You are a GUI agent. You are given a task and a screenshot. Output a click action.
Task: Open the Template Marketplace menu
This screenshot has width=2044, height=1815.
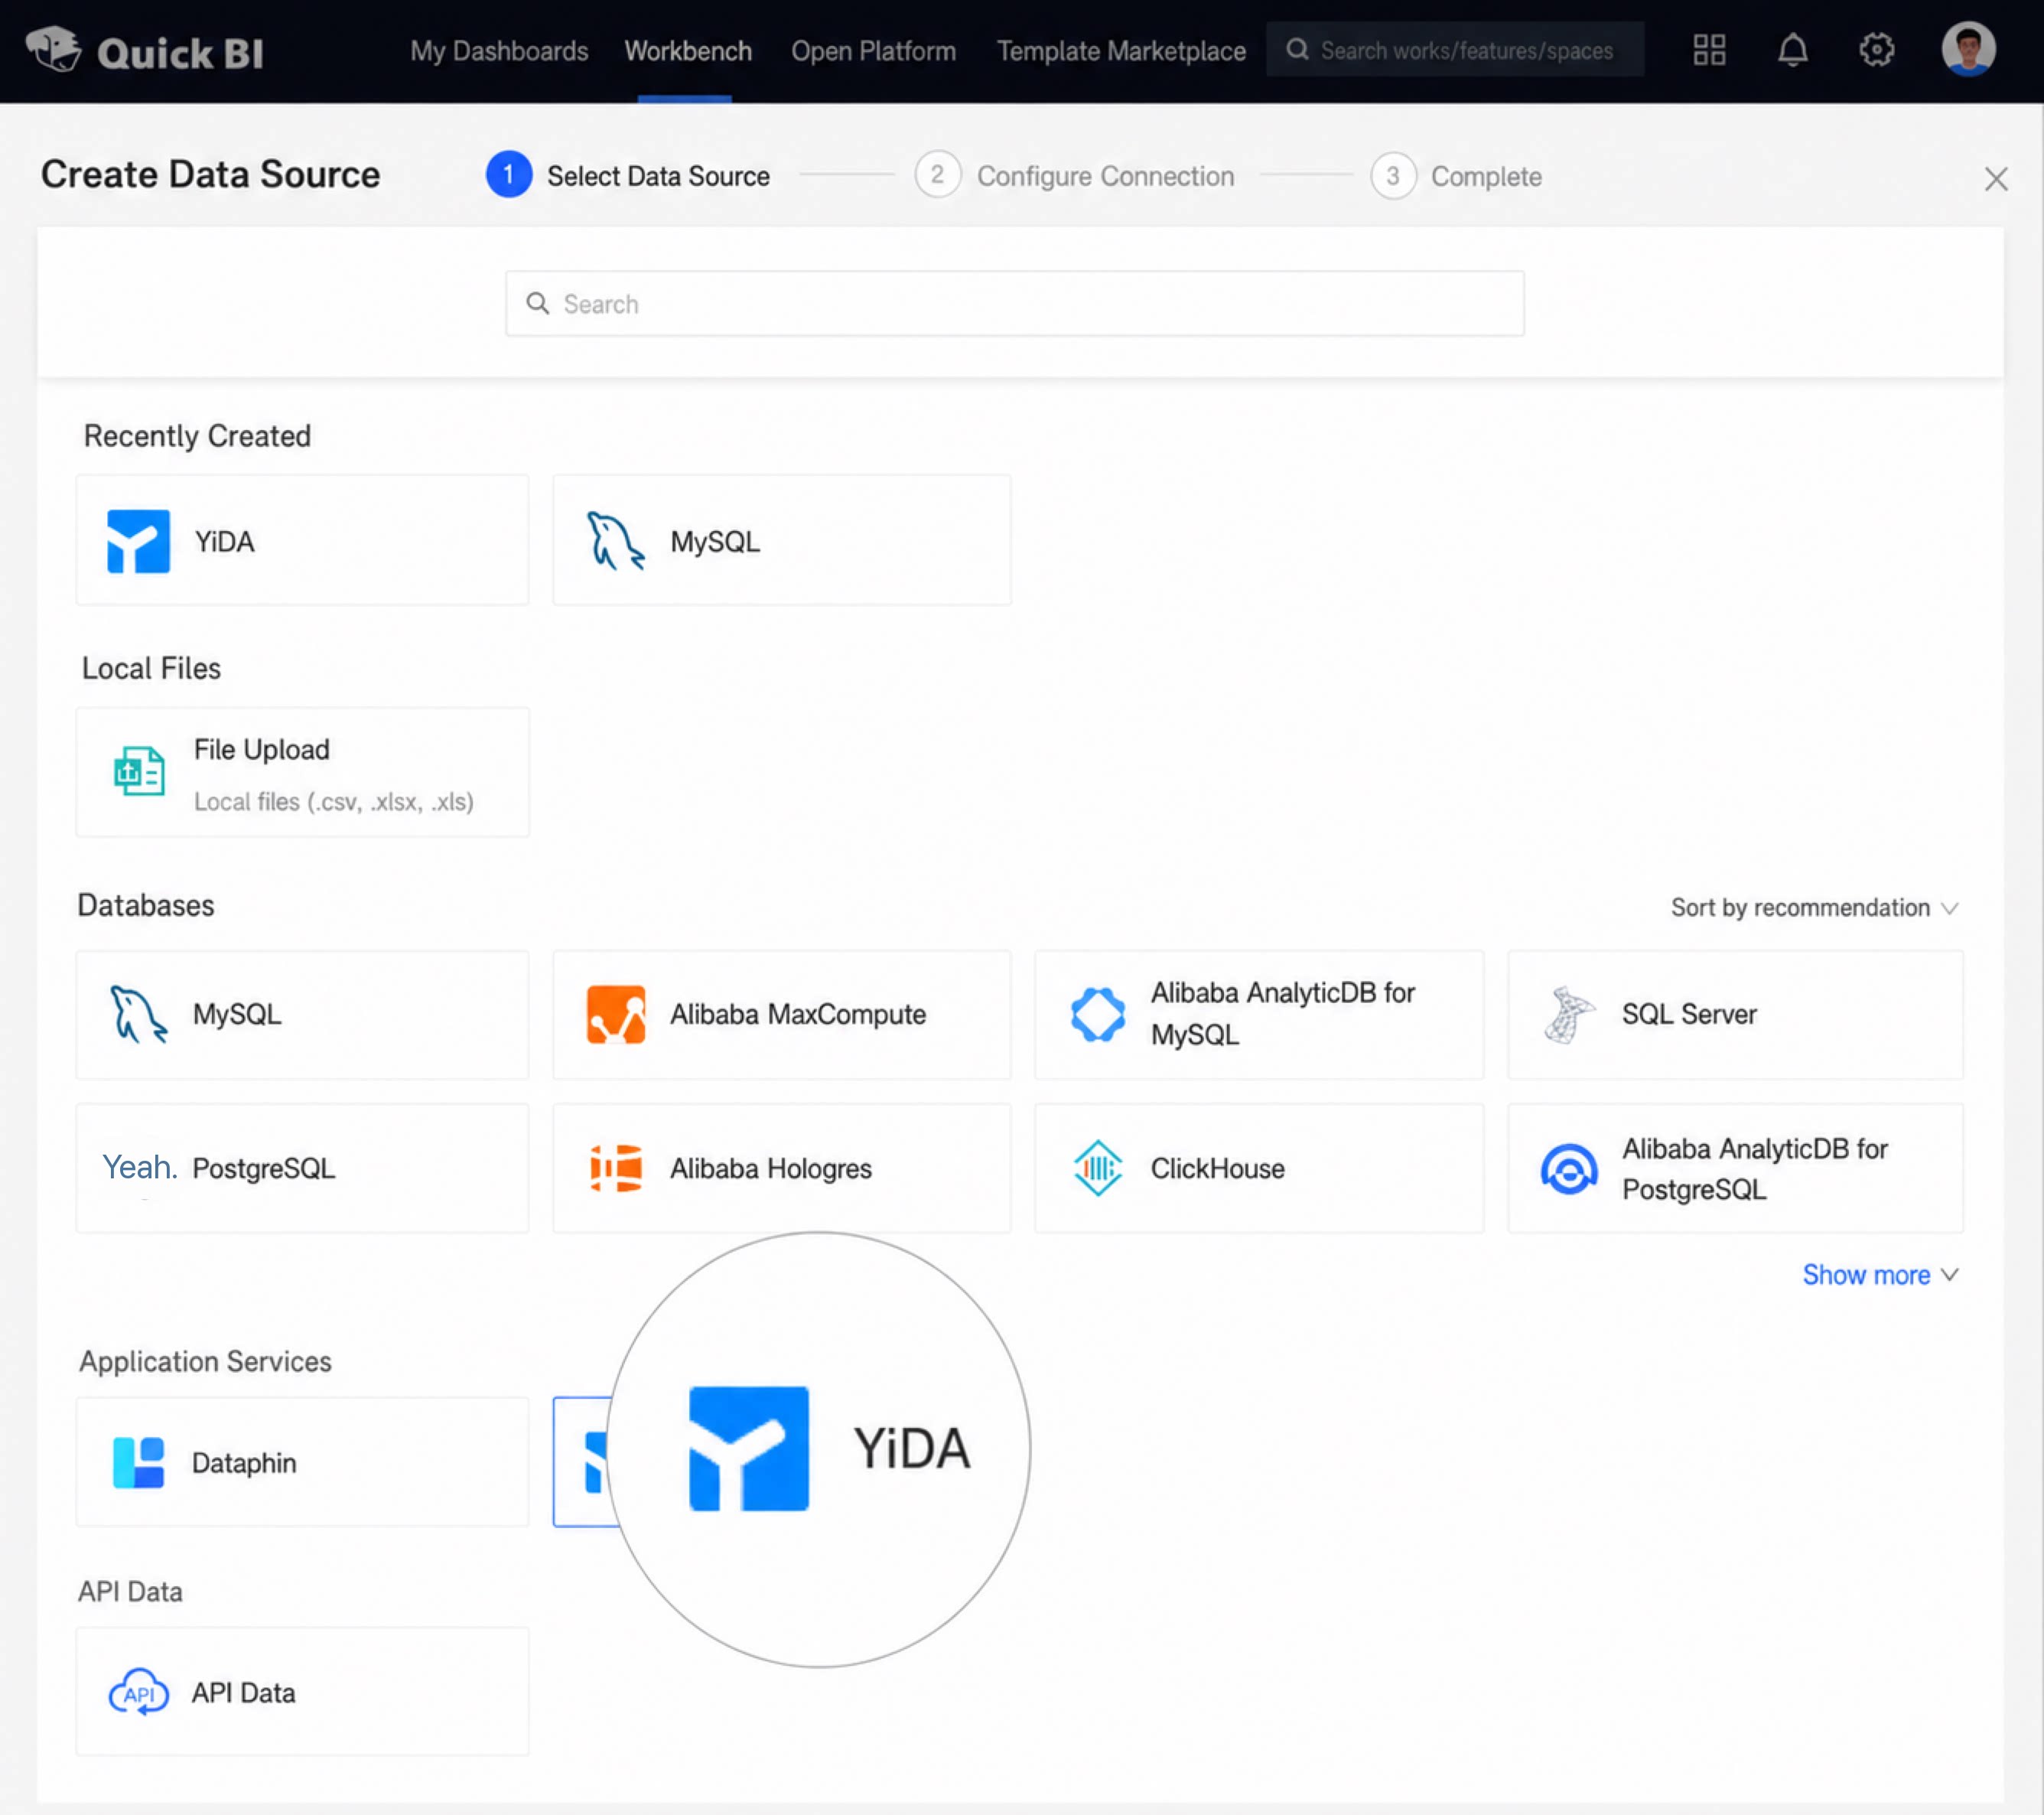click(1120, 51)
